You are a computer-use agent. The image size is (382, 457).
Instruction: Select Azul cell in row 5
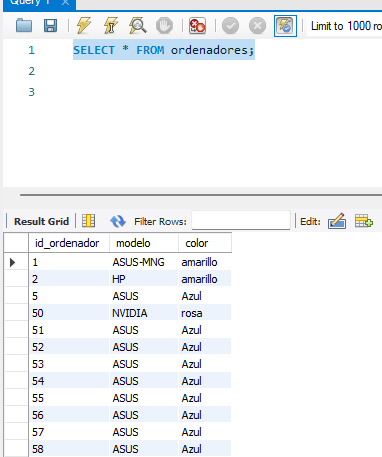pos(205,296)
